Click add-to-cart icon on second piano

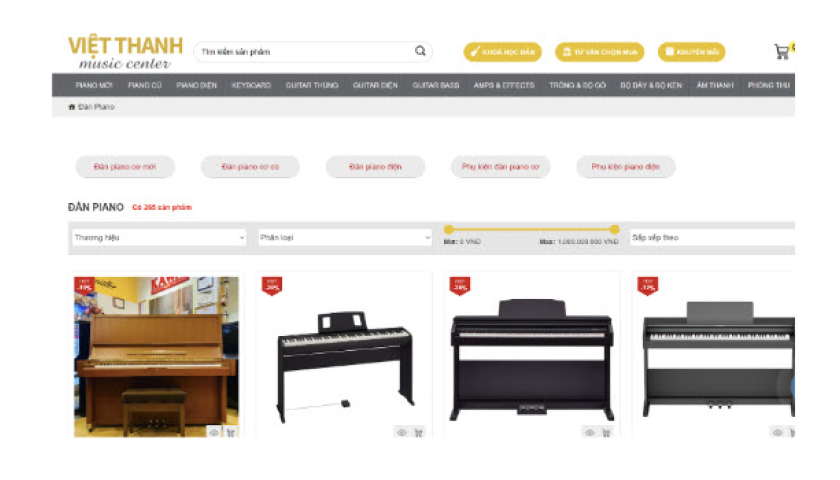(418, 432)
